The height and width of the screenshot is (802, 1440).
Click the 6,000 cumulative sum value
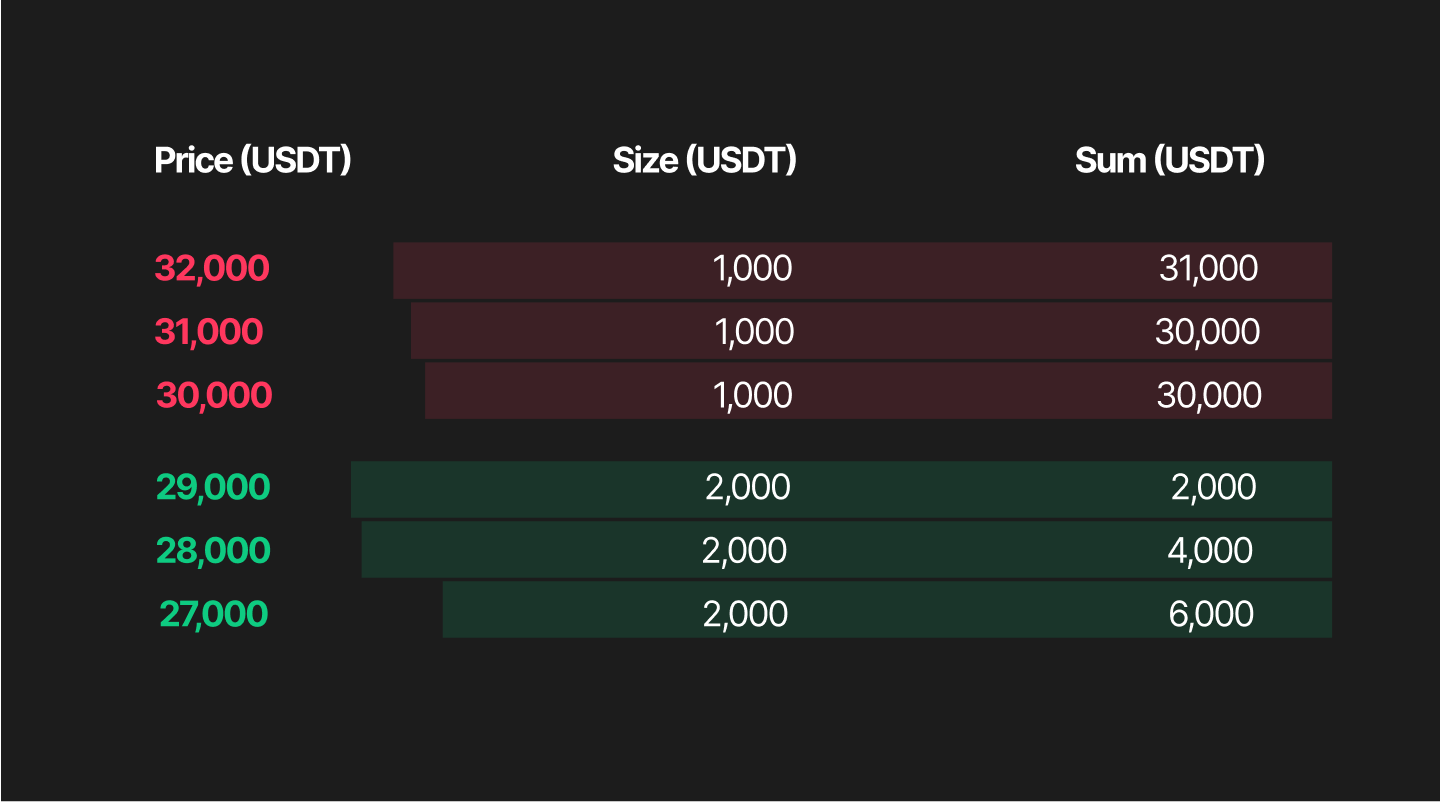tap(1211, 614)
